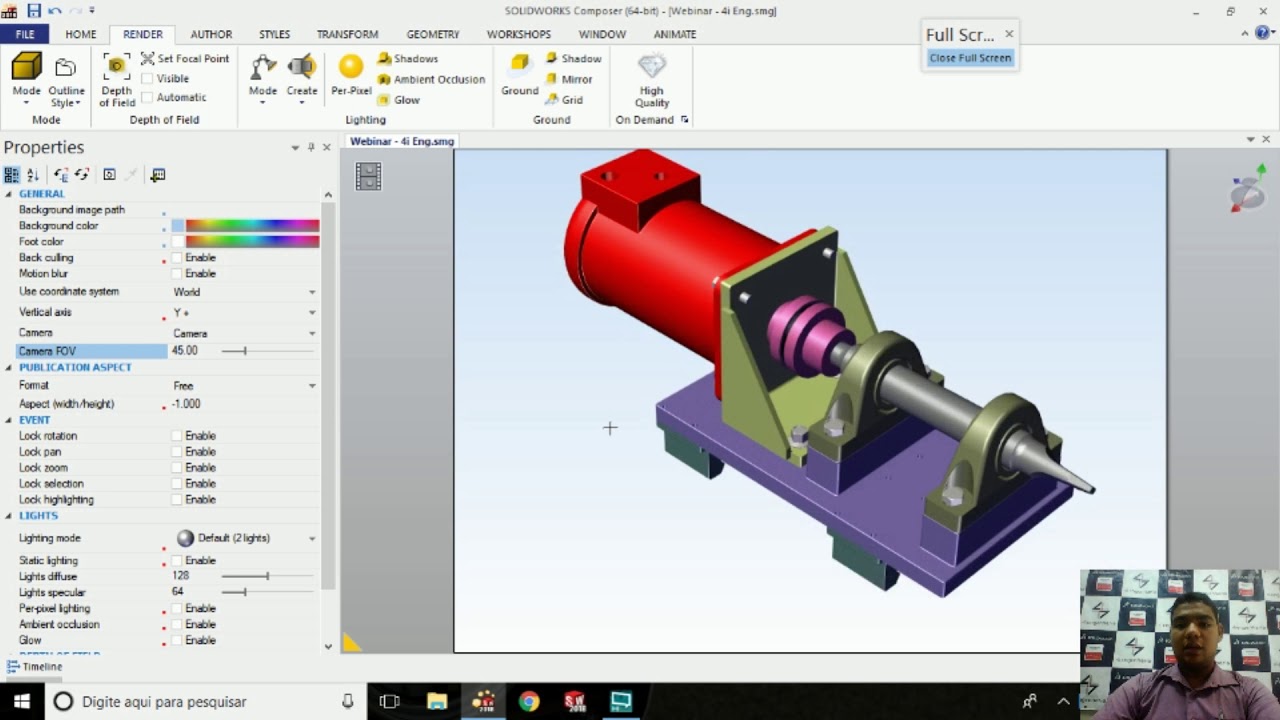This screenshot has height=720, width=1280.
Task: Close the Properties panel
Action: [326, 147]
